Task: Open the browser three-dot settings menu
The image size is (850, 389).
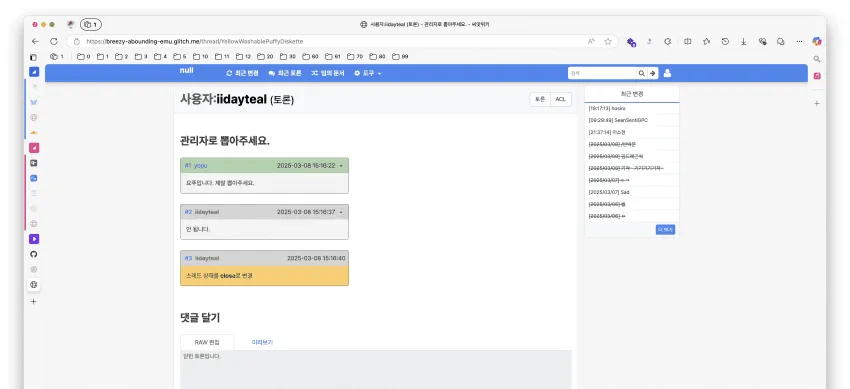Action: (800, 41)
